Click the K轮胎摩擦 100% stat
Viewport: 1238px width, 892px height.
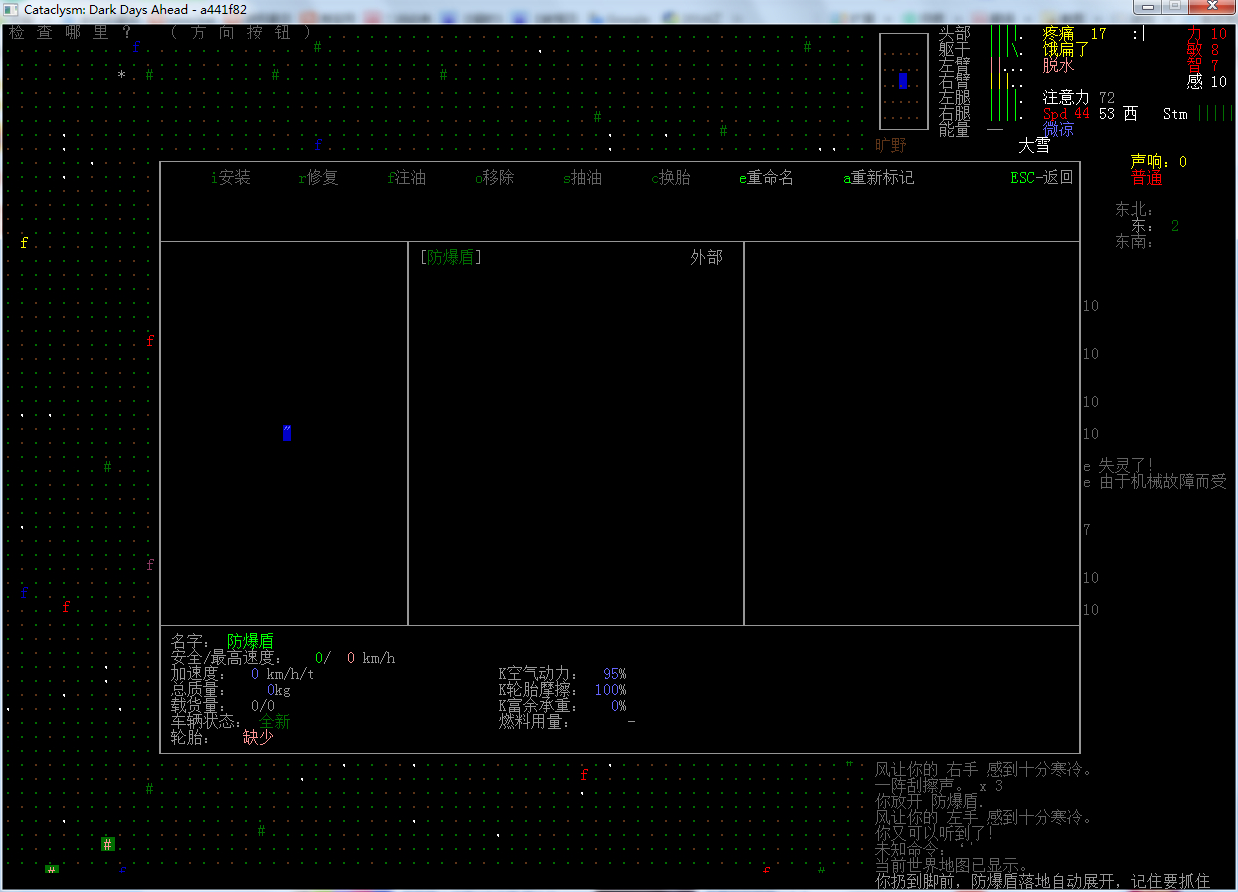point(563,690)
